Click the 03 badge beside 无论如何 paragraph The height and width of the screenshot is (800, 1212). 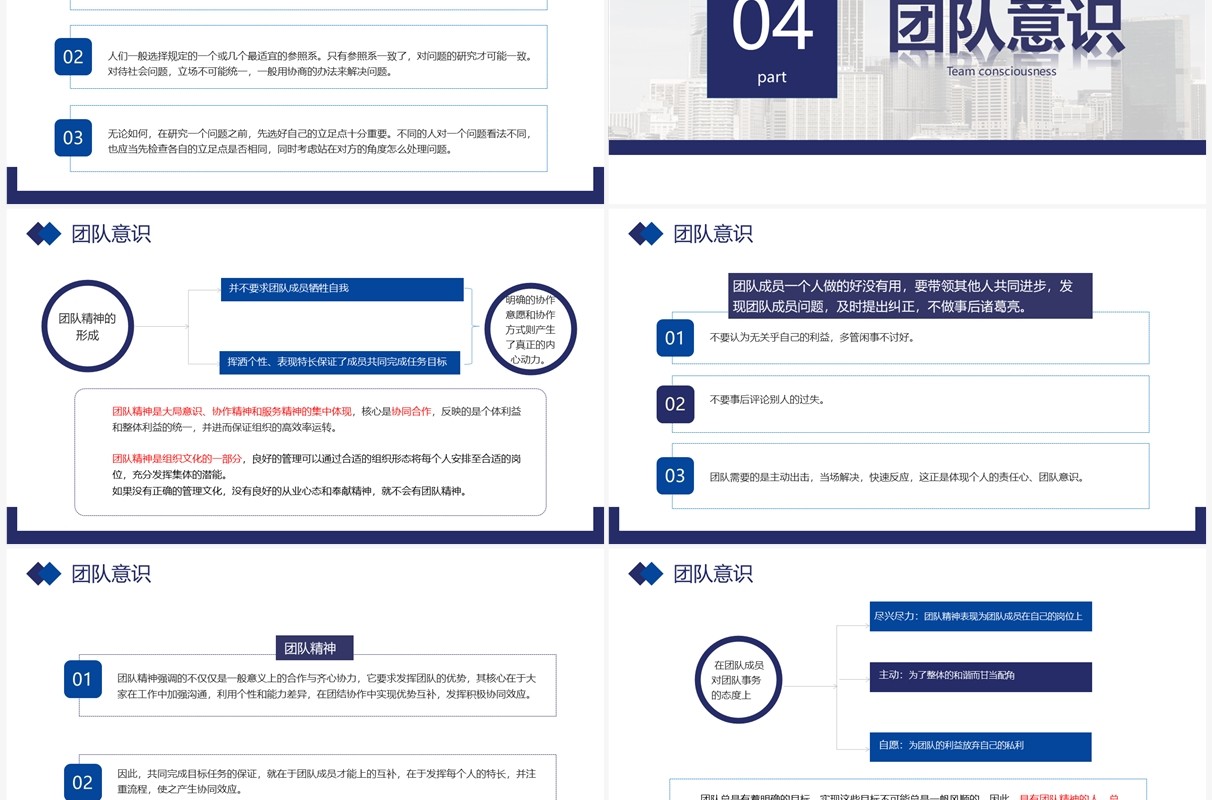[x=73, y=137]
